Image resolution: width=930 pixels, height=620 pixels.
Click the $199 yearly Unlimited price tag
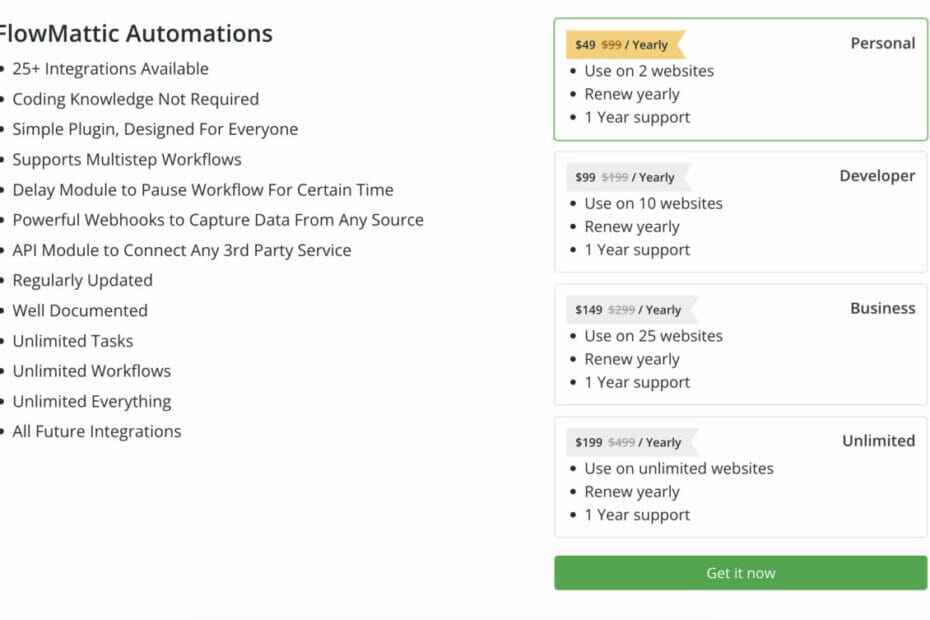(629, 442)
